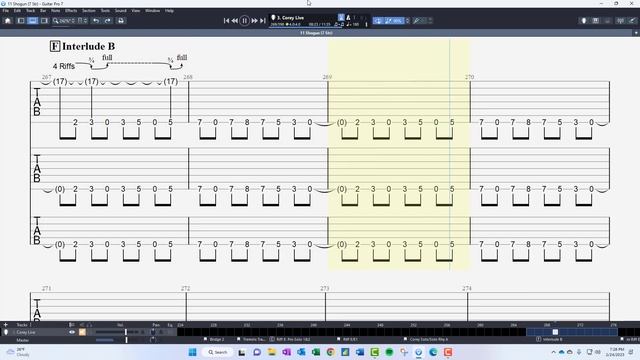Viewport: 640px width, 360px height.
Task: Open the page layout view dropdown
Action: tap(82, 21)
